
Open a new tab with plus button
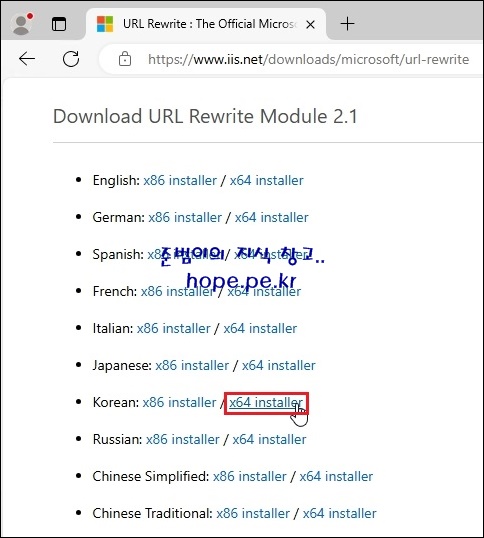click(x=347, y=24)
